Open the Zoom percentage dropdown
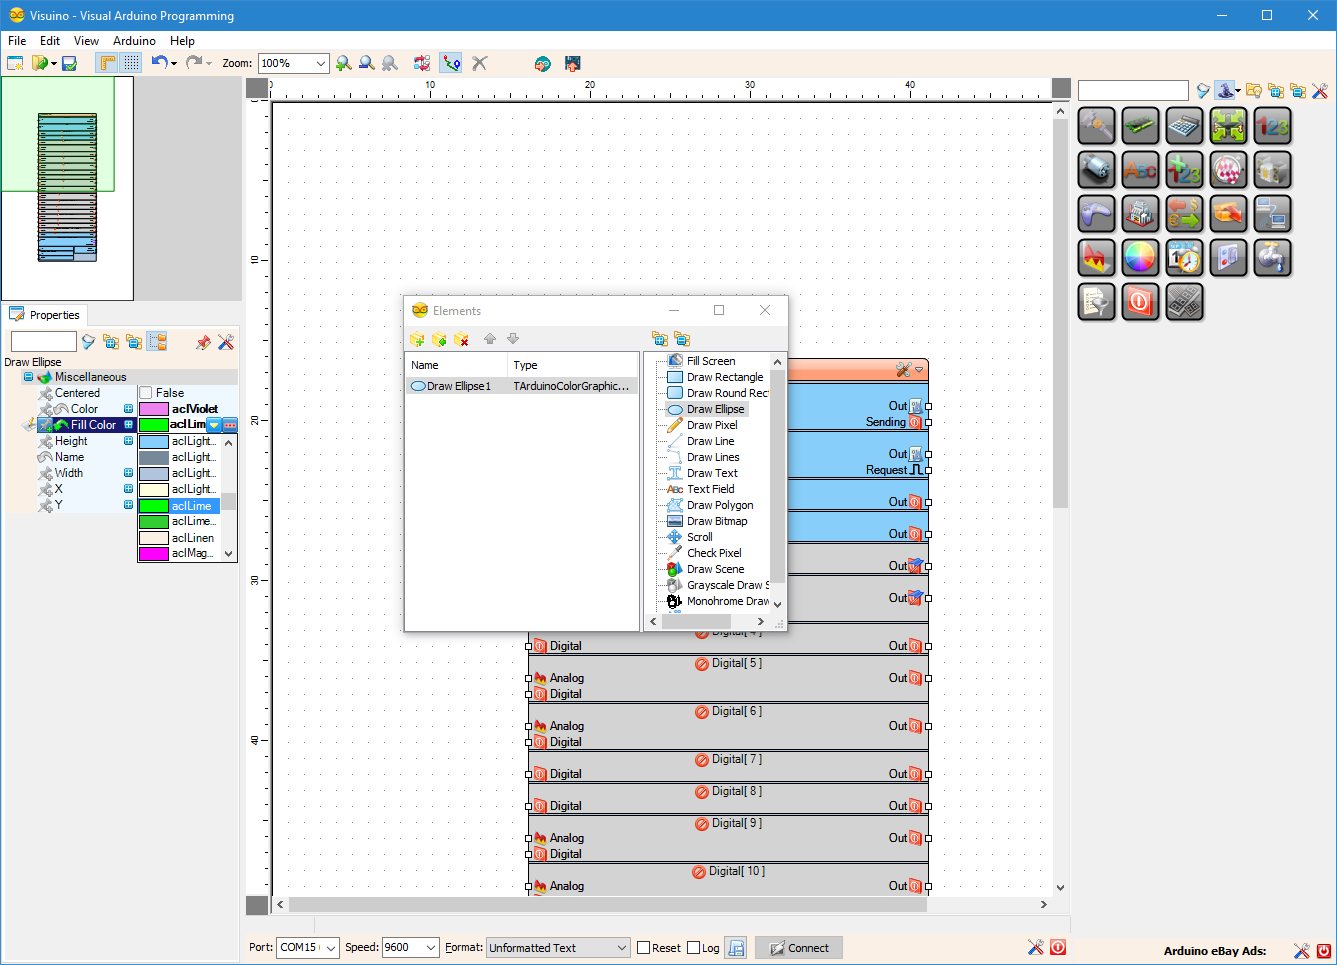Viewport: 1337px width, 965px height. pos(321,63)
